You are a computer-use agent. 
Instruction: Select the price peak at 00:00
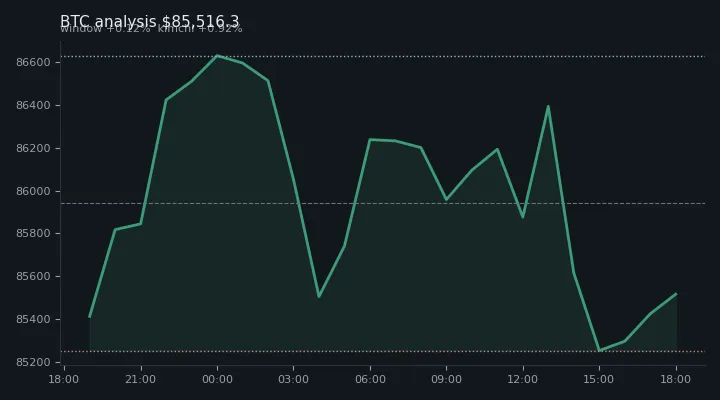[217, 56]
